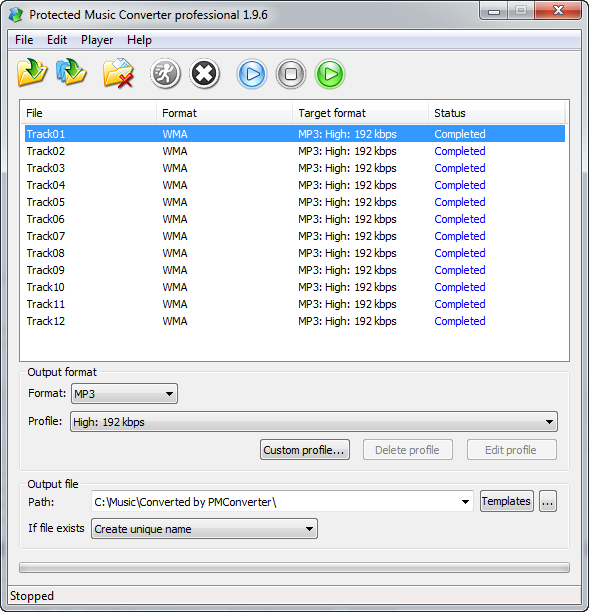Select the Track08 row
The height and width of the screenshot is (612, 589).
pyautogui.click(x=295, y=253)
